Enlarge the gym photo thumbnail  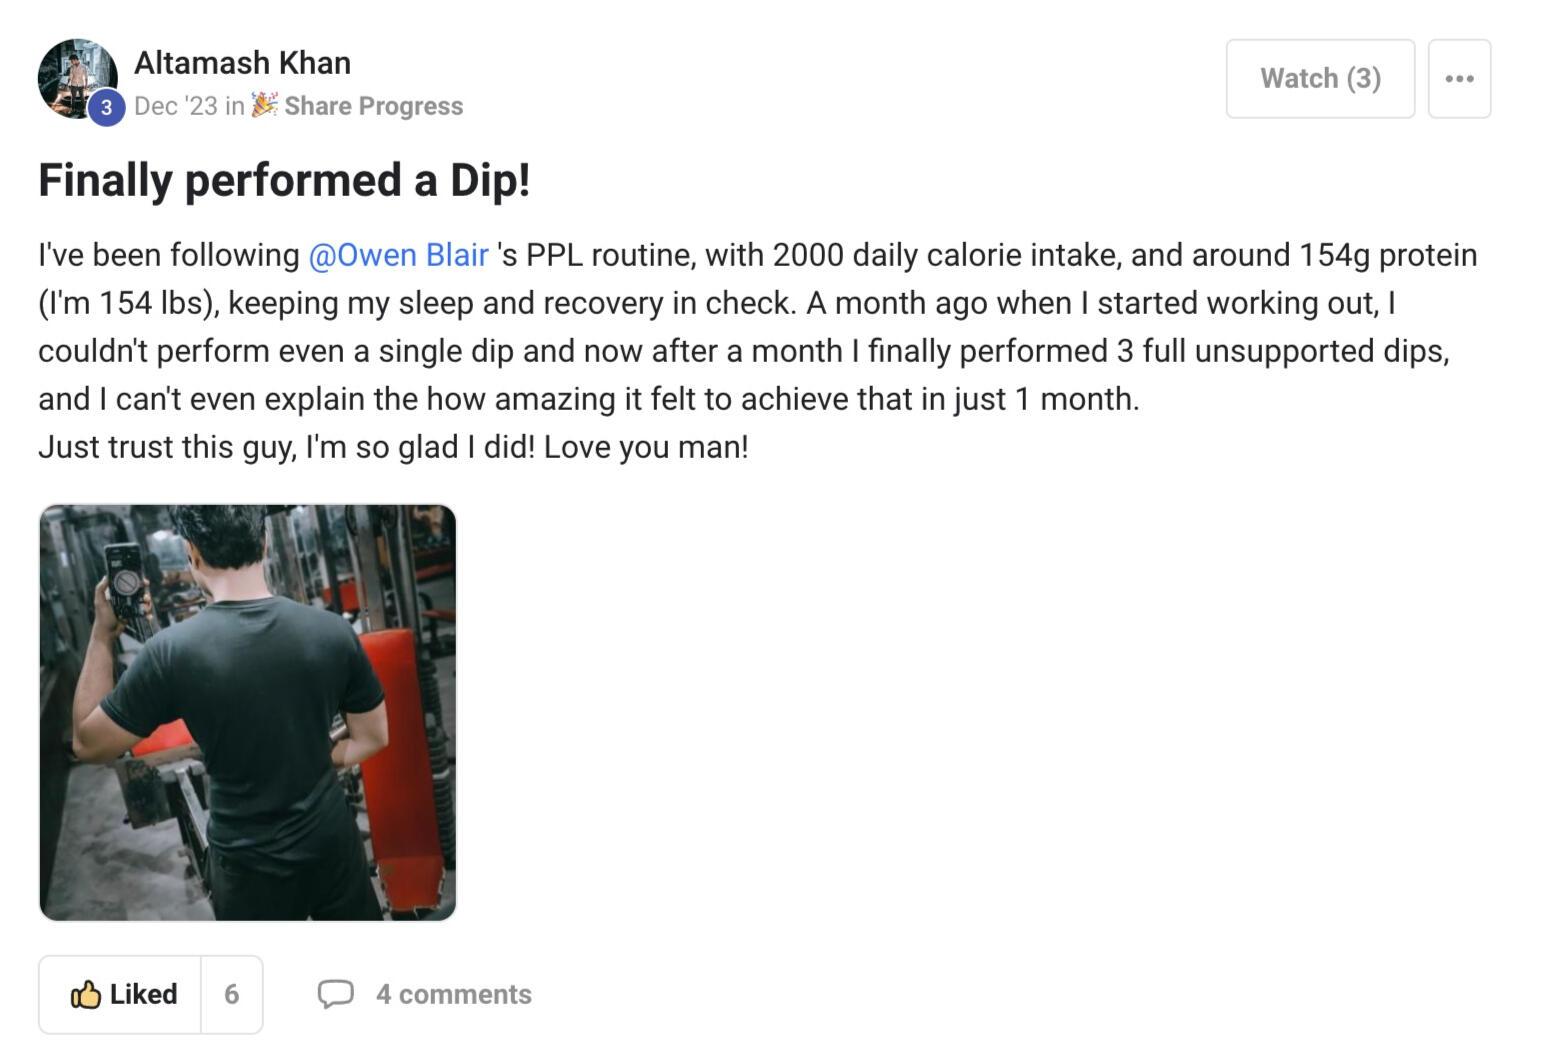pos(247,712)
